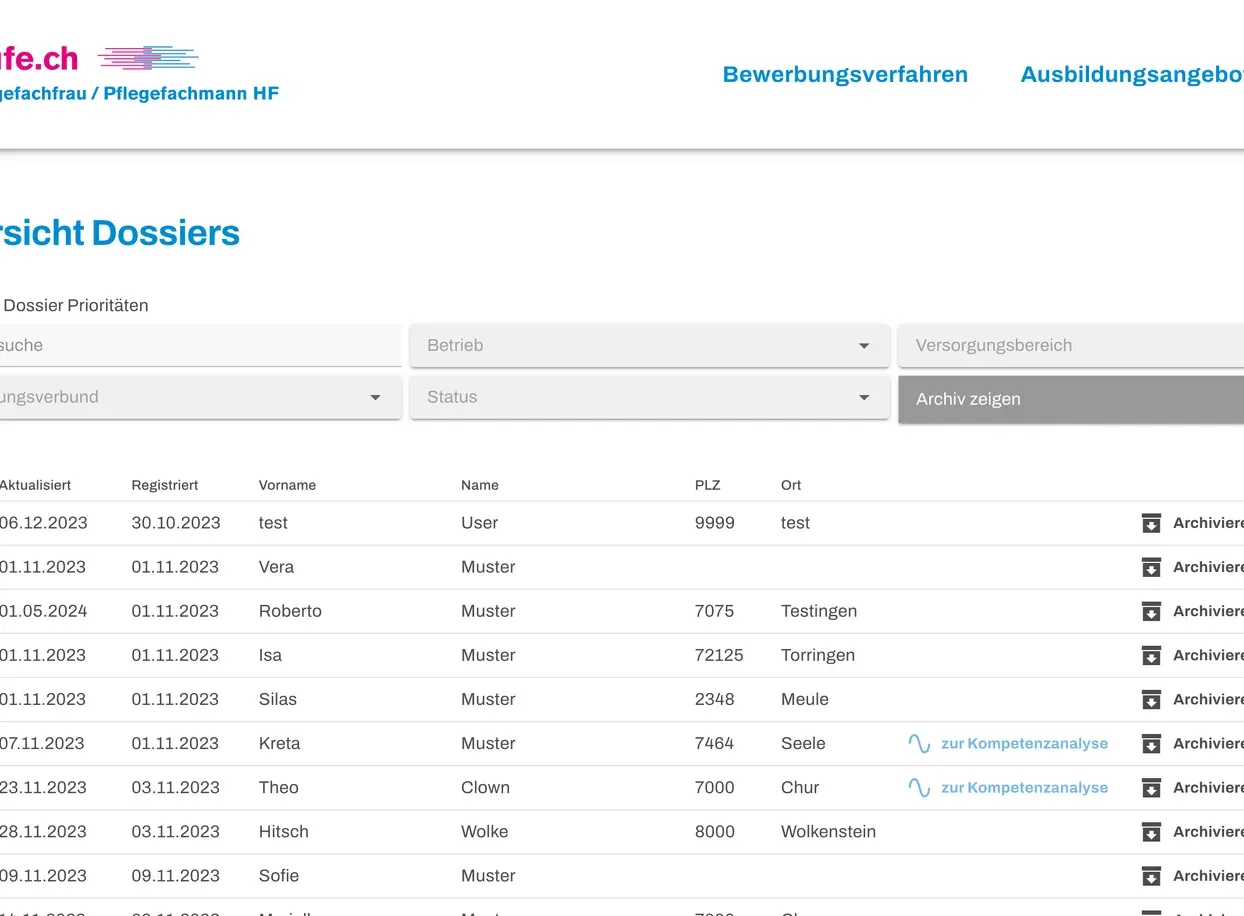The width and height of the screenshot is (1244, 916).
Task: Click Archivieren label in test User row
Action: (1208, 523)
